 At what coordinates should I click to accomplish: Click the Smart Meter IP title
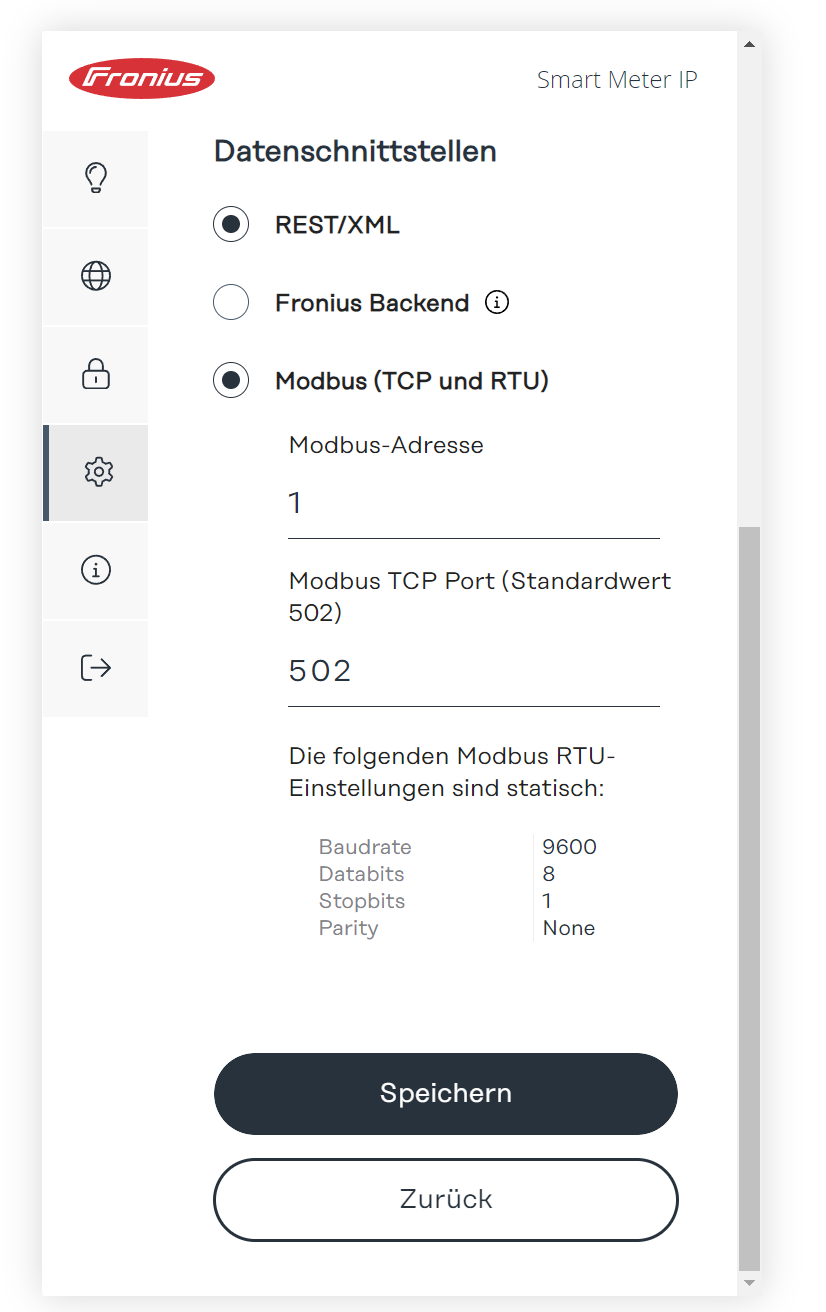(617, 80)
